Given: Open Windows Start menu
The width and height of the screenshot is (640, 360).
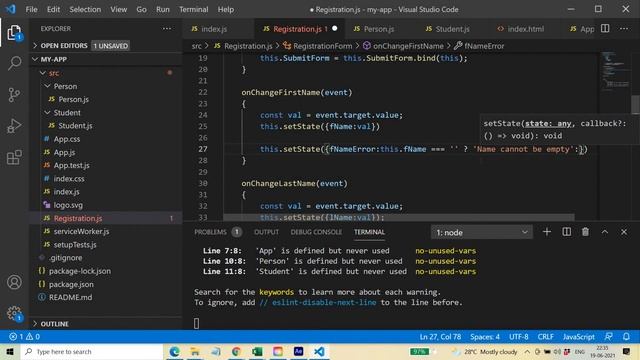Looking at the screenshot, I should (x=10, y=351).
